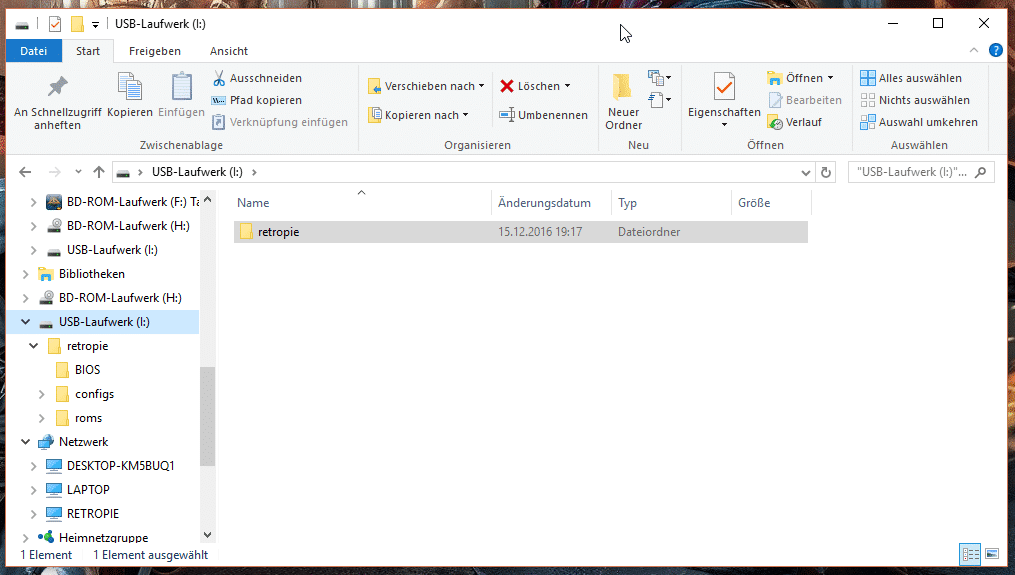Click Auswahl umkehren
The image size is (1015, 575).
pos(919,122)
